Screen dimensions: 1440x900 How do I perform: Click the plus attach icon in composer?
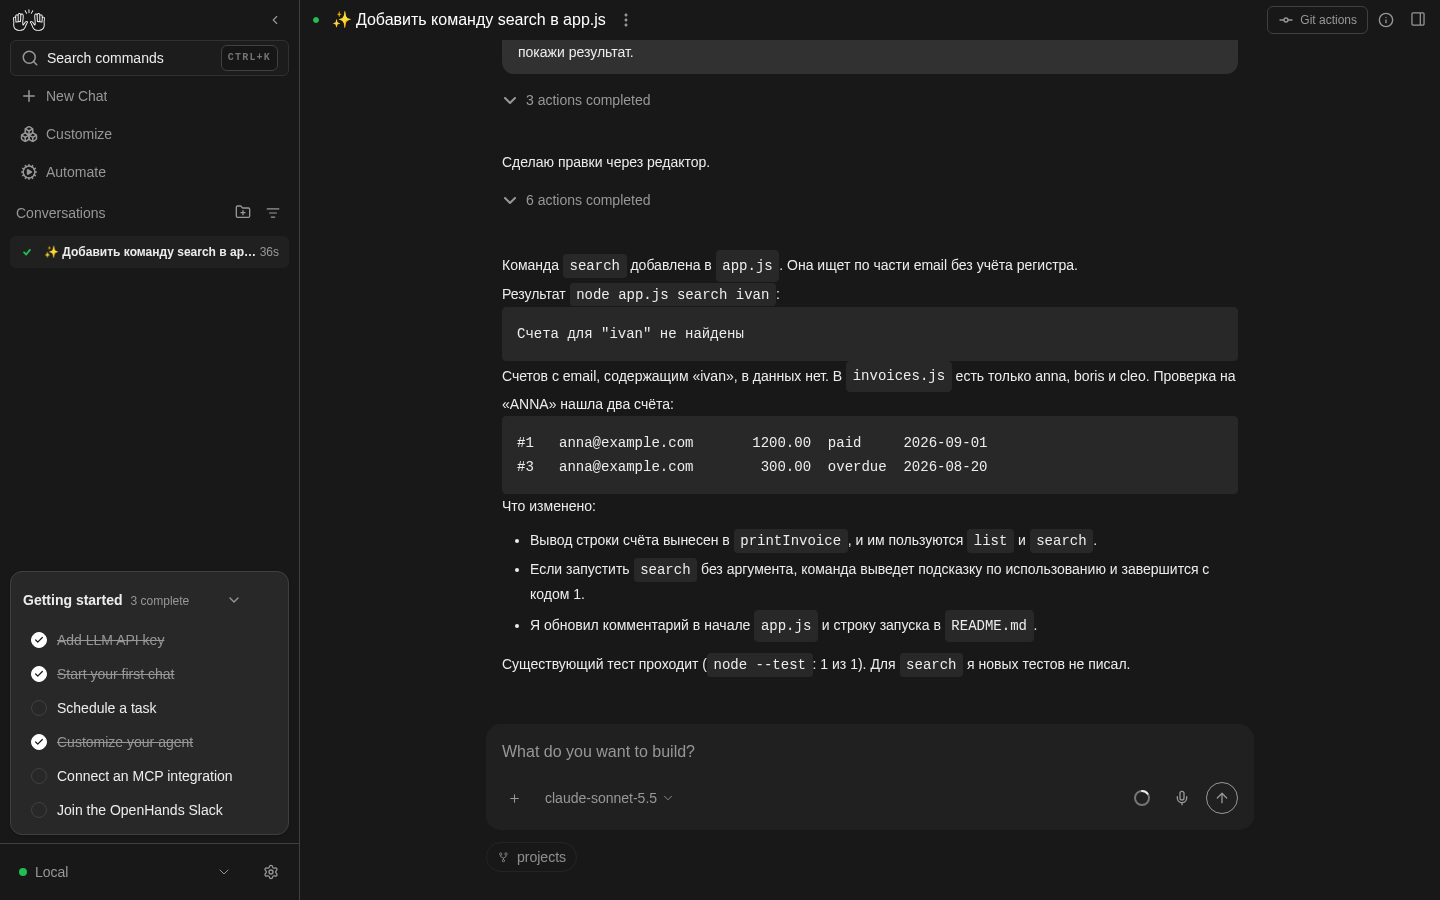click(514, 798)
